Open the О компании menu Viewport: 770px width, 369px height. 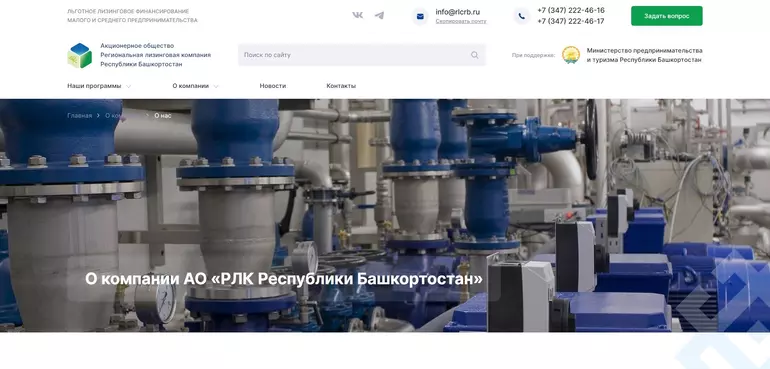point(191,86)
